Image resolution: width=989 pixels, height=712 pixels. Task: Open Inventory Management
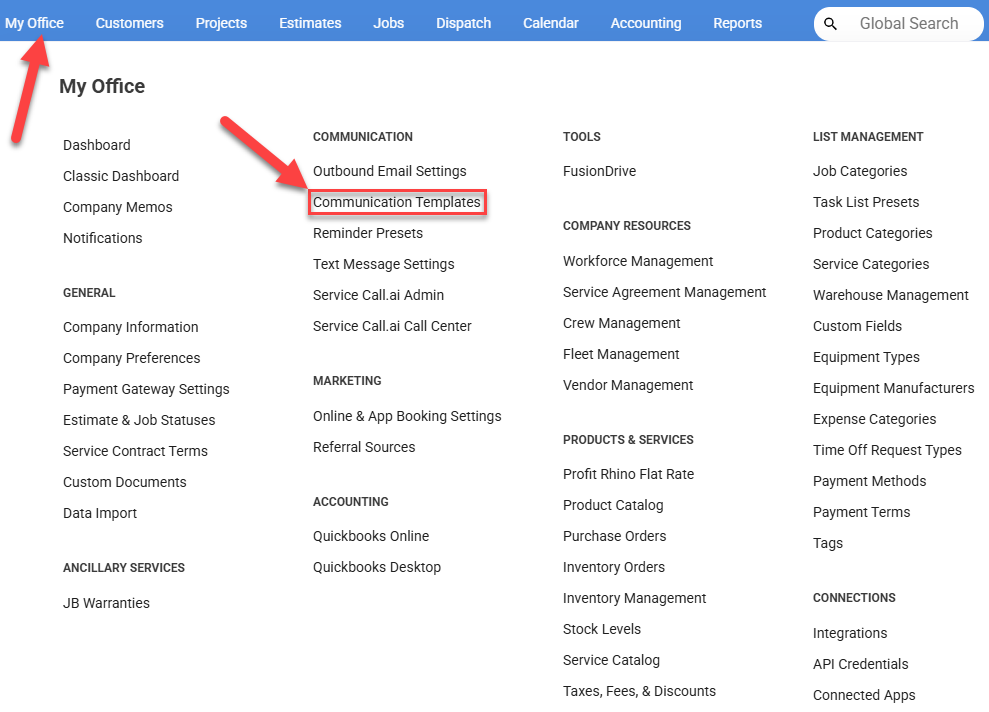tap(635, 597)
